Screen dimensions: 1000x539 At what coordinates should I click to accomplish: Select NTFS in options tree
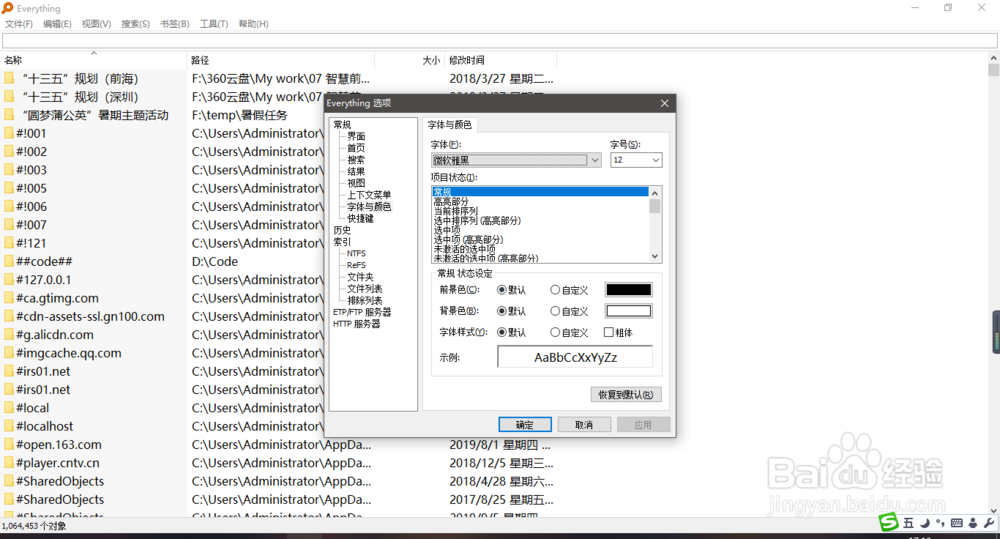click(356, 253)
